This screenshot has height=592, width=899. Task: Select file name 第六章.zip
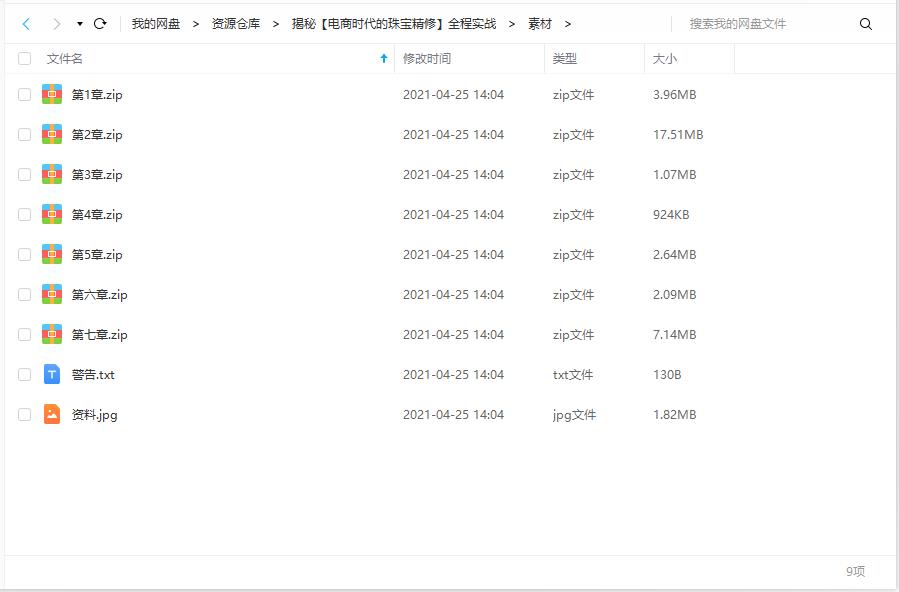(x=99, y=295)
